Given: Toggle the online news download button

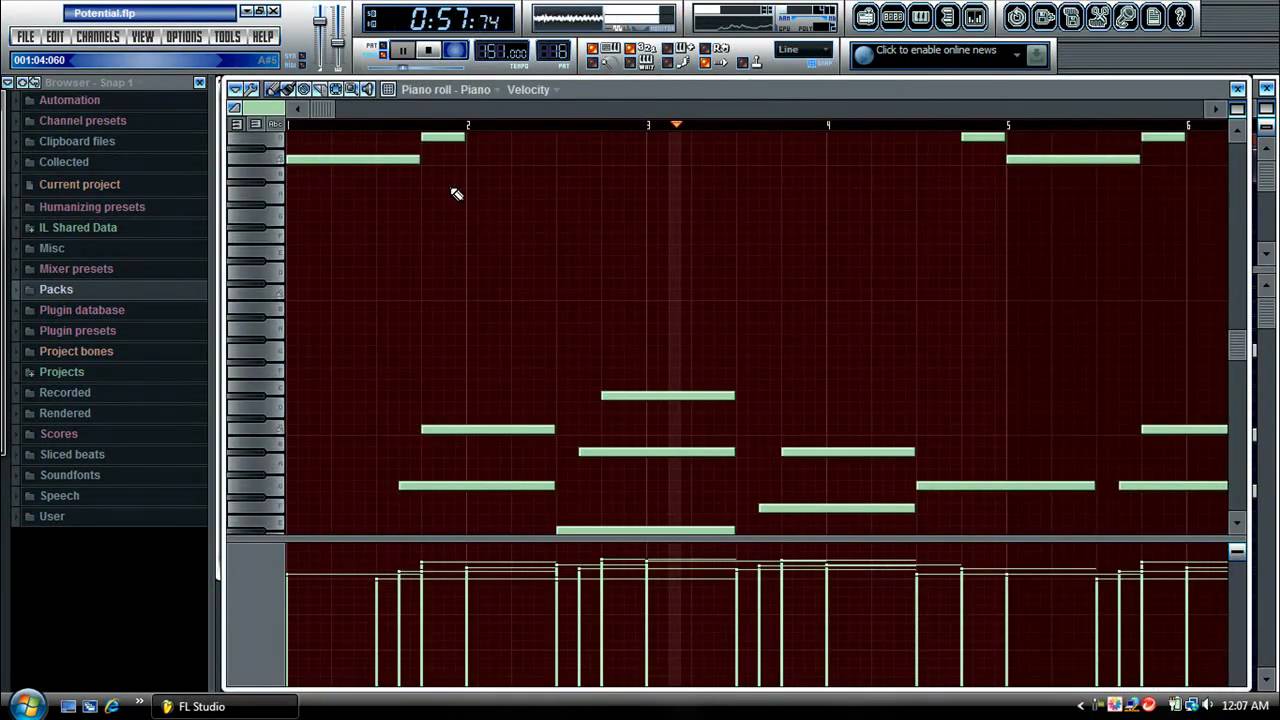Looking at the screenshot, I should click(x=1037, y=55).
